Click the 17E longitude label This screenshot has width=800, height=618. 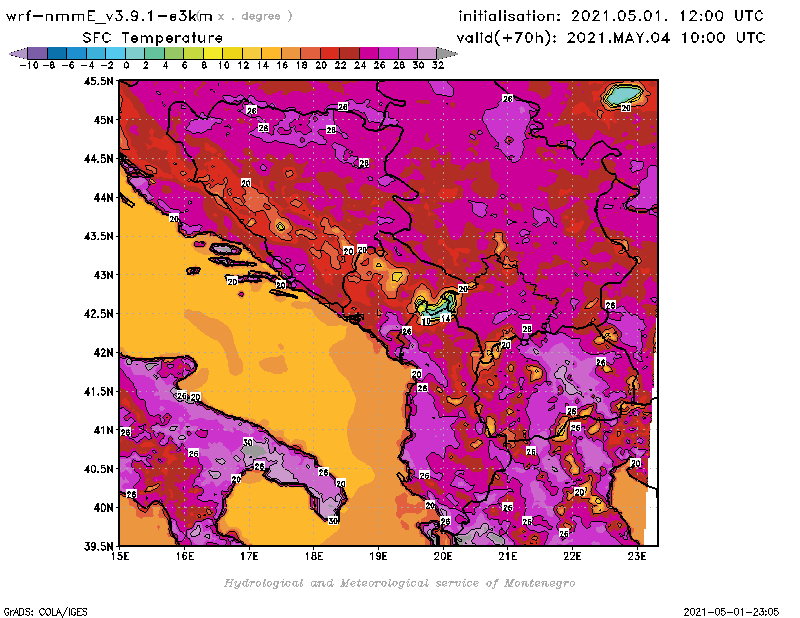click(x=249, y=556)
